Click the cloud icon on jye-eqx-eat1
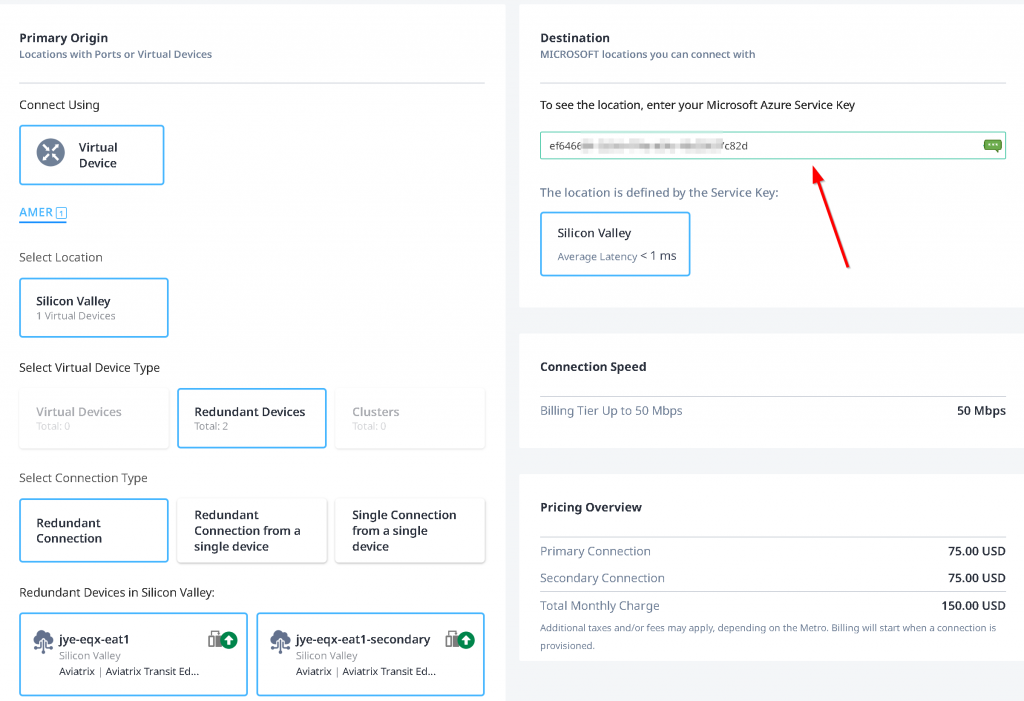 44,641
